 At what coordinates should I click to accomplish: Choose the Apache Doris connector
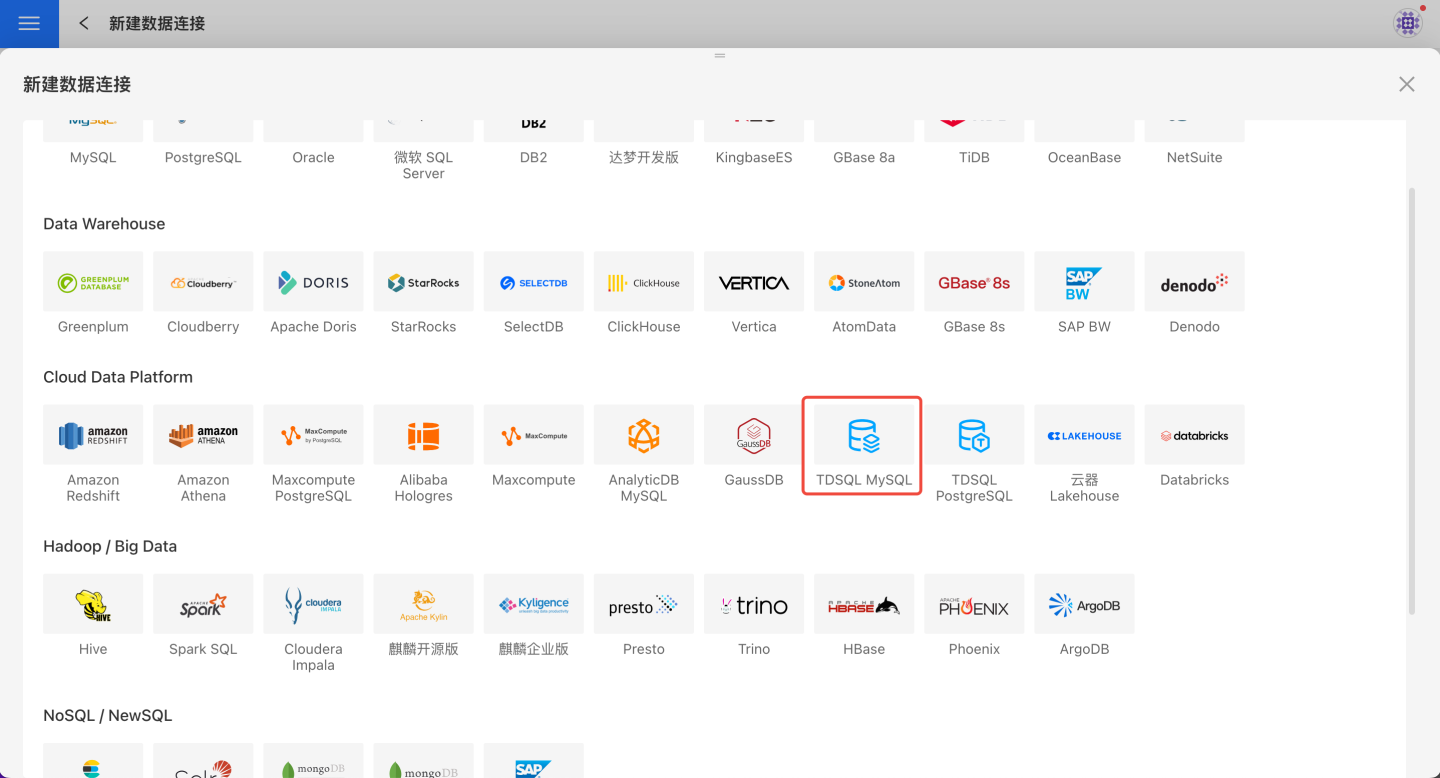point(313,283)
